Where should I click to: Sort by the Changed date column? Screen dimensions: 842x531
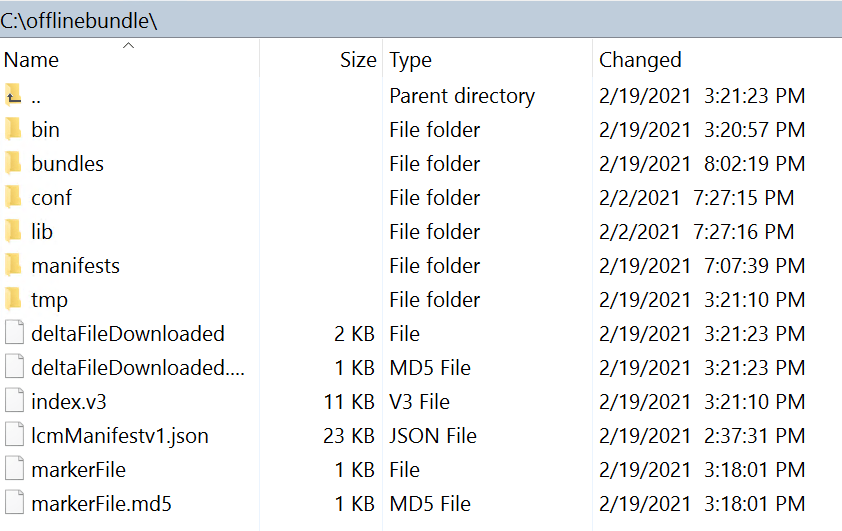point(640,60)
